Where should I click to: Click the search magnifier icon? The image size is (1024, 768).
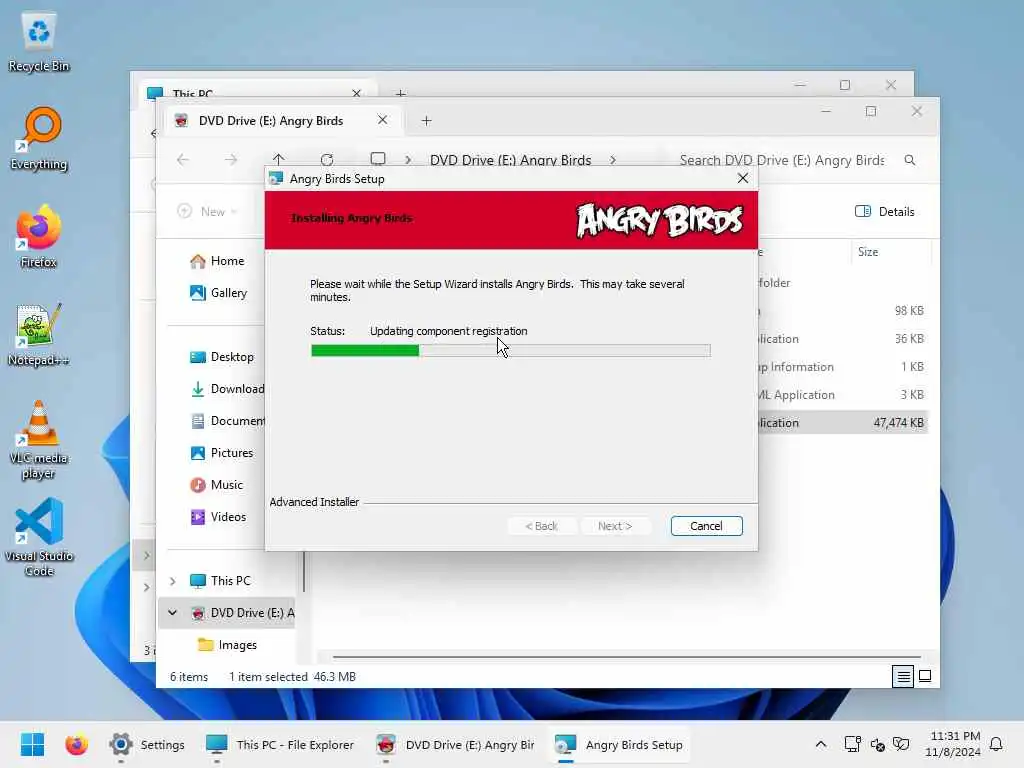pos(910,160)
